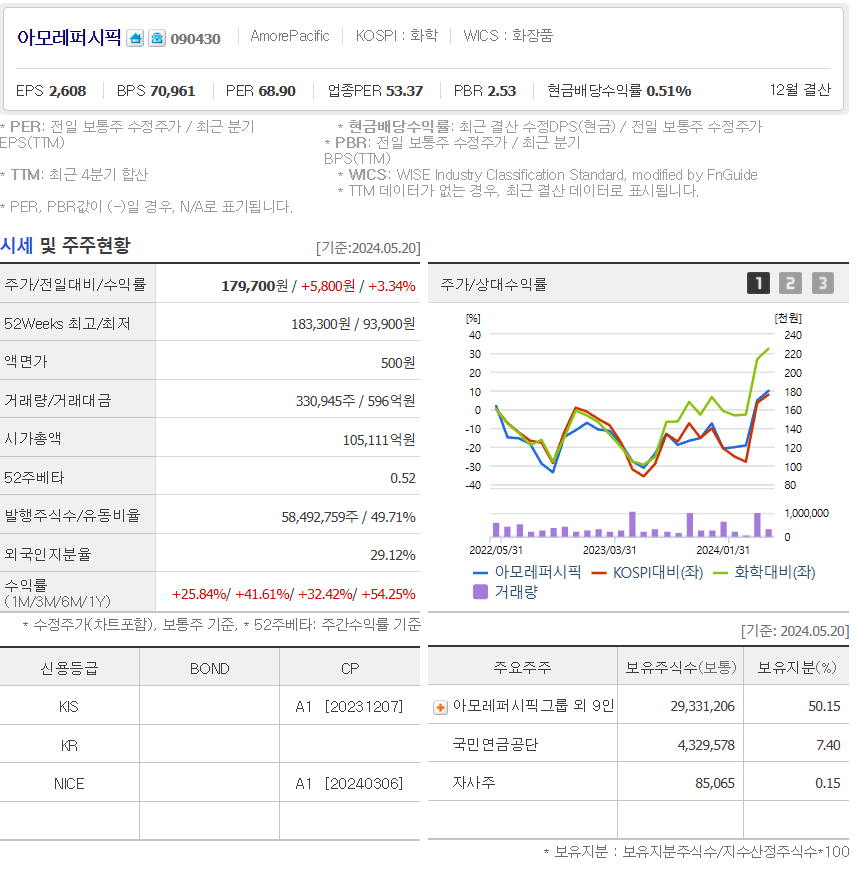Click the 보유지분(%) column header
This screenshot has width=861, height=873.
796,667
